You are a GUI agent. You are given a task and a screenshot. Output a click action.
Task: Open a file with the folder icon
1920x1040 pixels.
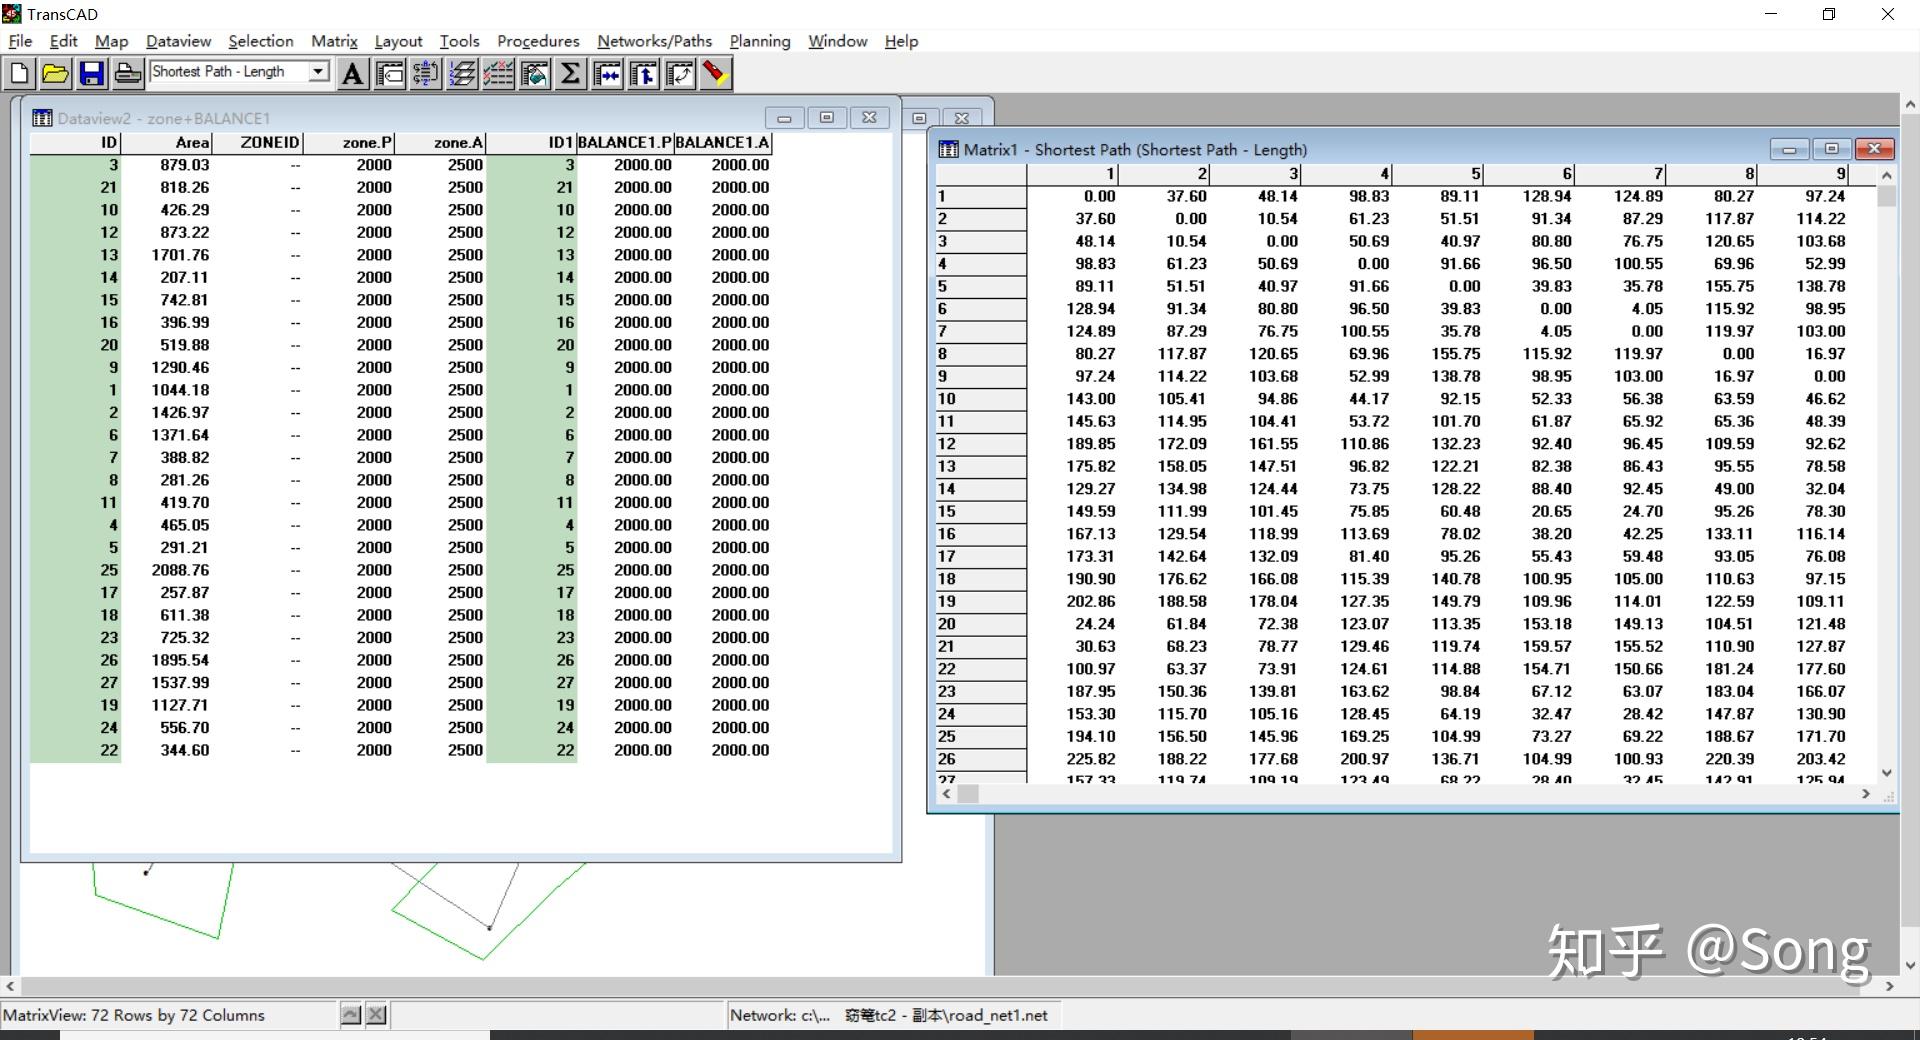point(56,74)
